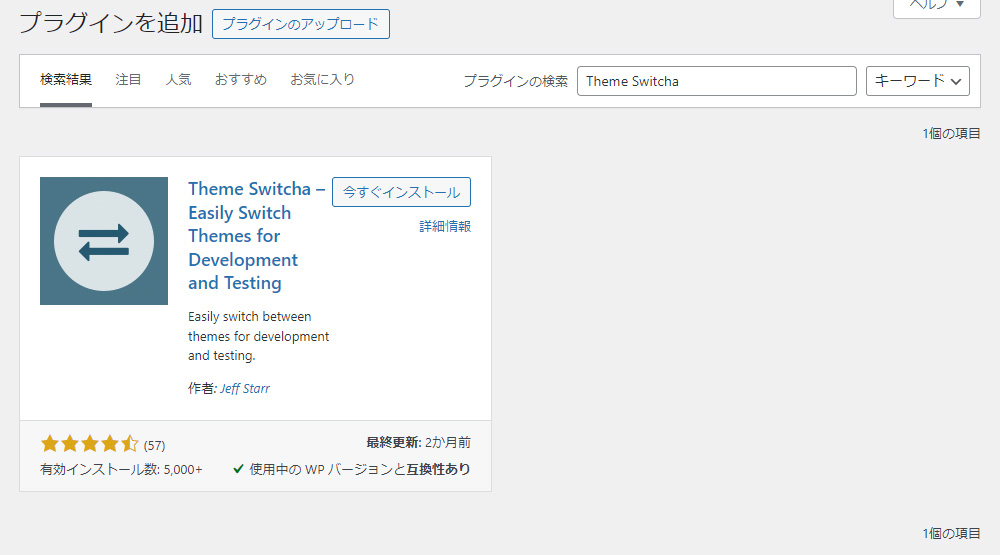Select the 検索結果 tab

[66, 80]
